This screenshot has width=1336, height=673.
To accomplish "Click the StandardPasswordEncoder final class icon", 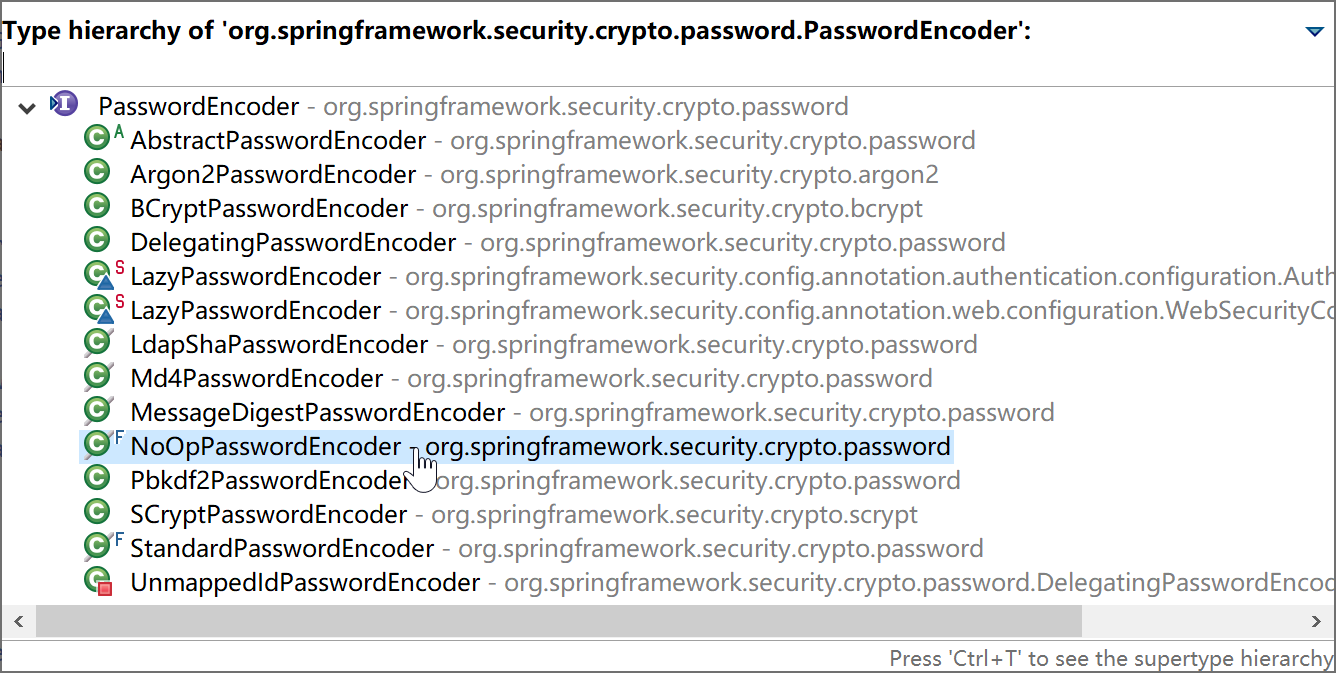I will 97,548.
